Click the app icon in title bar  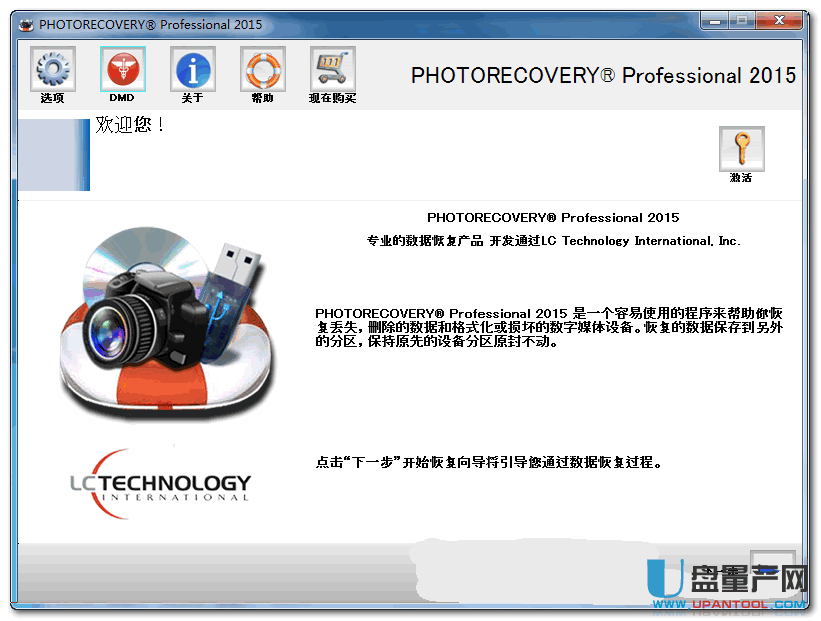click(25, 24)
